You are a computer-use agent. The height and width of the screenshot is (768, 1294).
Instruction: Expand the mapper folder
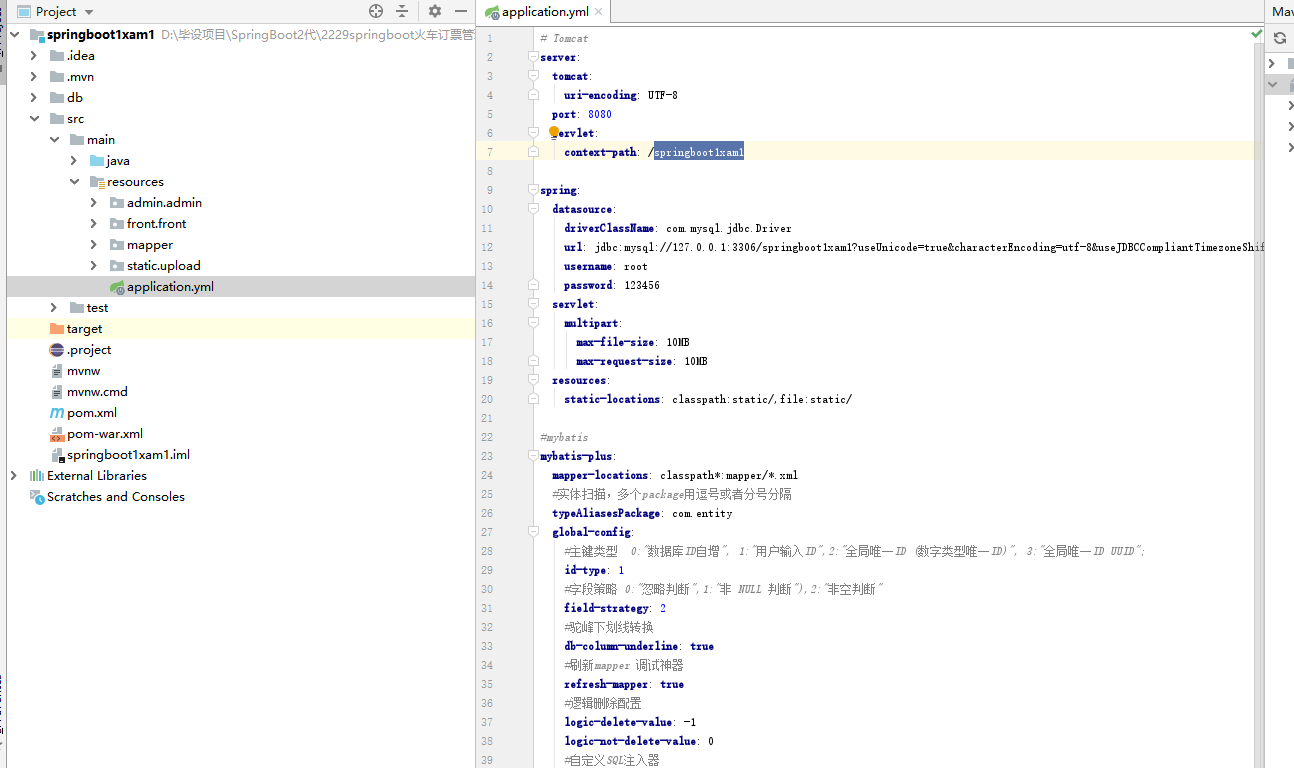(x=94, y=245)
